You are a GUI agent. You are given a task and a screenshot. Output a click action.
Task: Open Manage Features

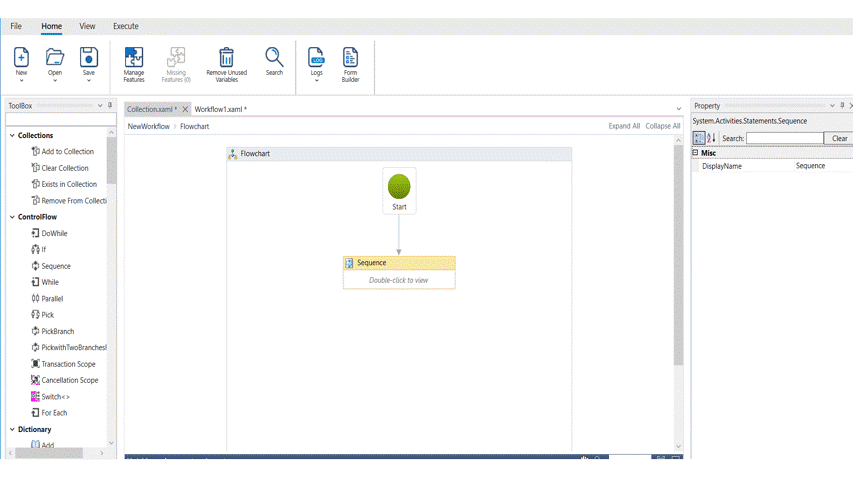134,58
